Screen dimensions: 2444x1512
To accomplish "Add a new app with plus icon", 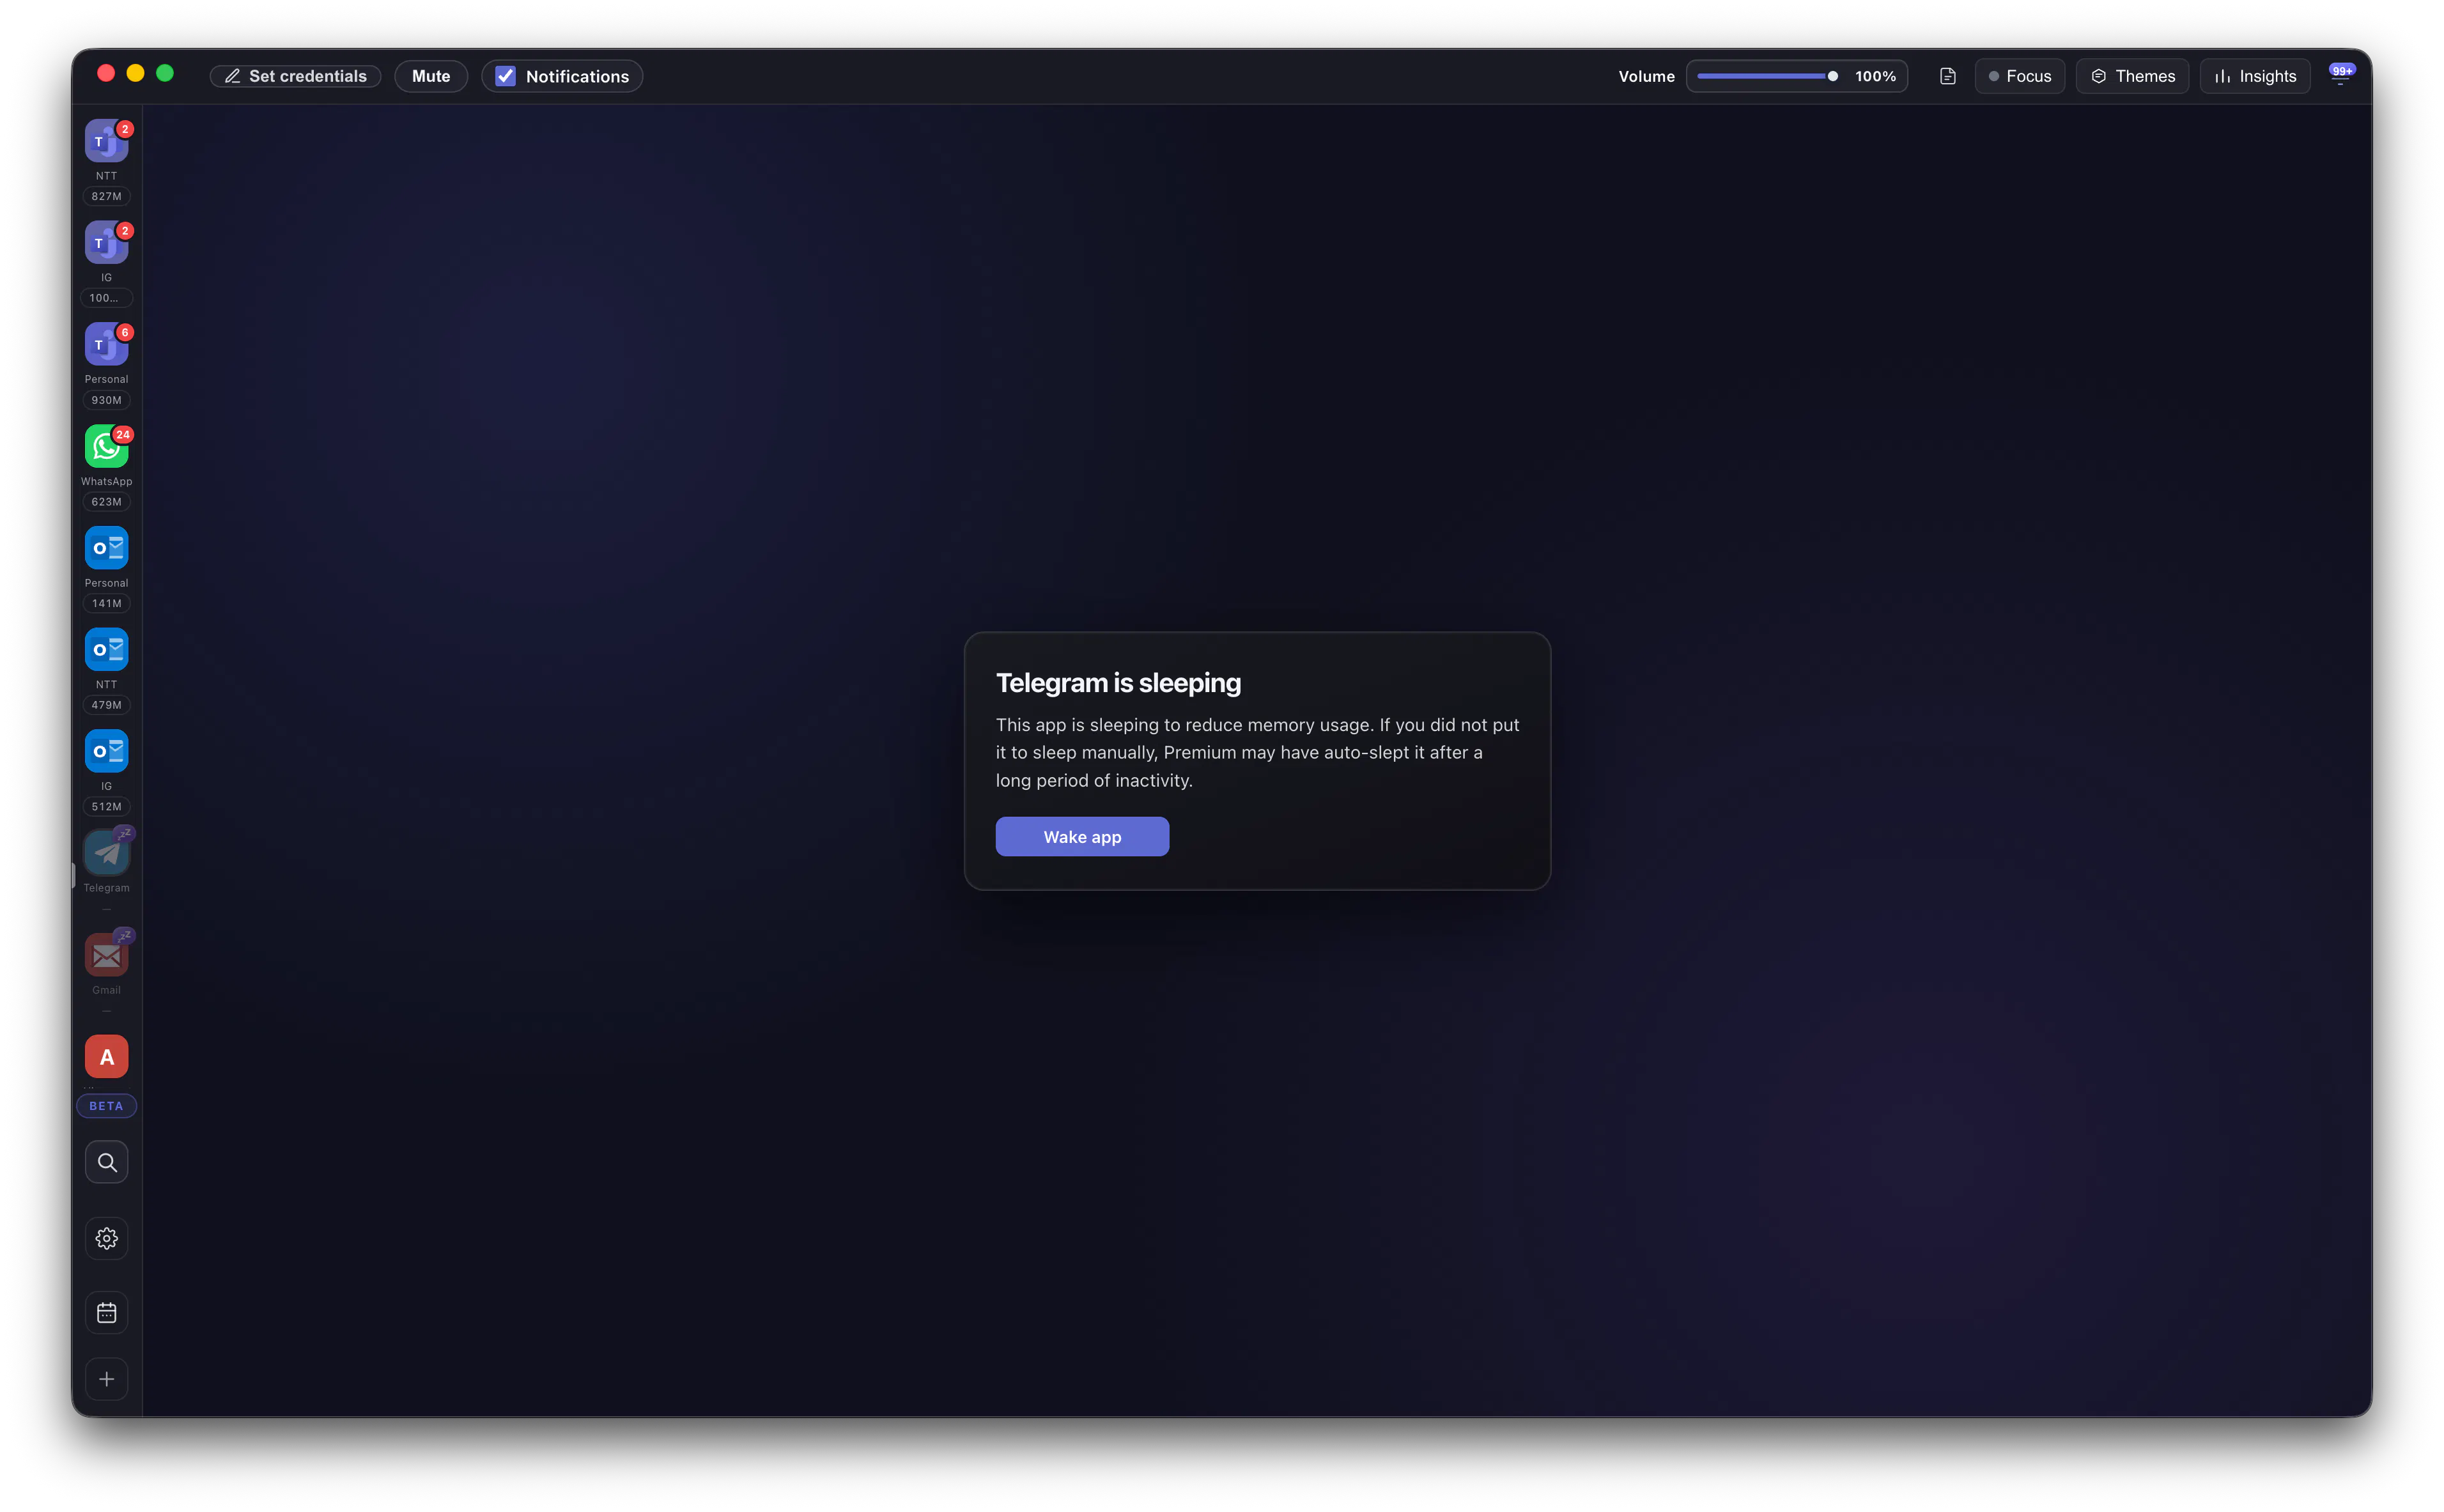I will [106, 1380].
